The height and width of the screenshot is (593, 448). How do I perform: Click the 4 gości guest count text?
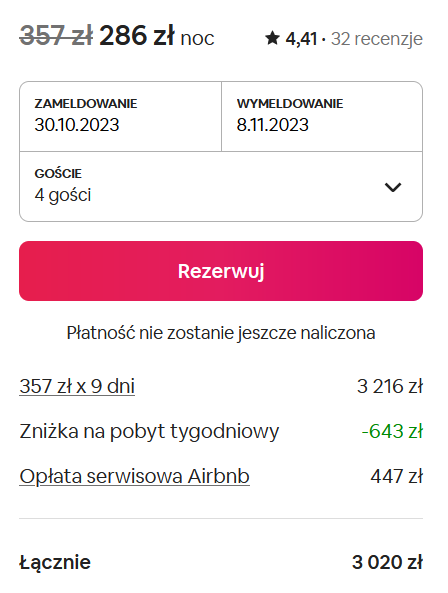click(63, 195)
